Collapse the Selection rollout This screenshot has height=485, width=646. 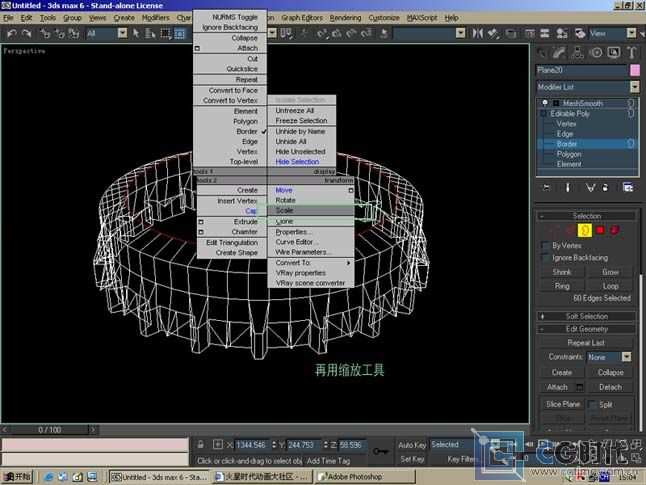pyautogui.click(x=587, y=216)
